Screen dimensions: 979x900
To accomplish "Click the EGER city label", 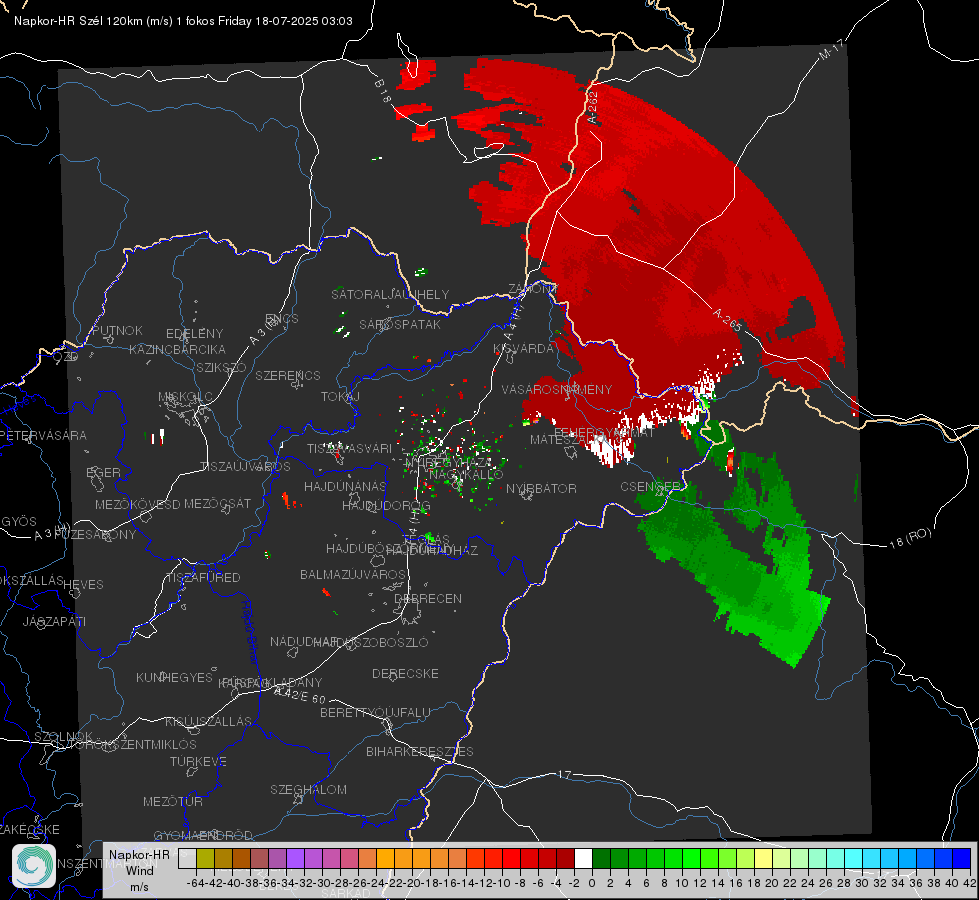I will [x=104, y=472].
